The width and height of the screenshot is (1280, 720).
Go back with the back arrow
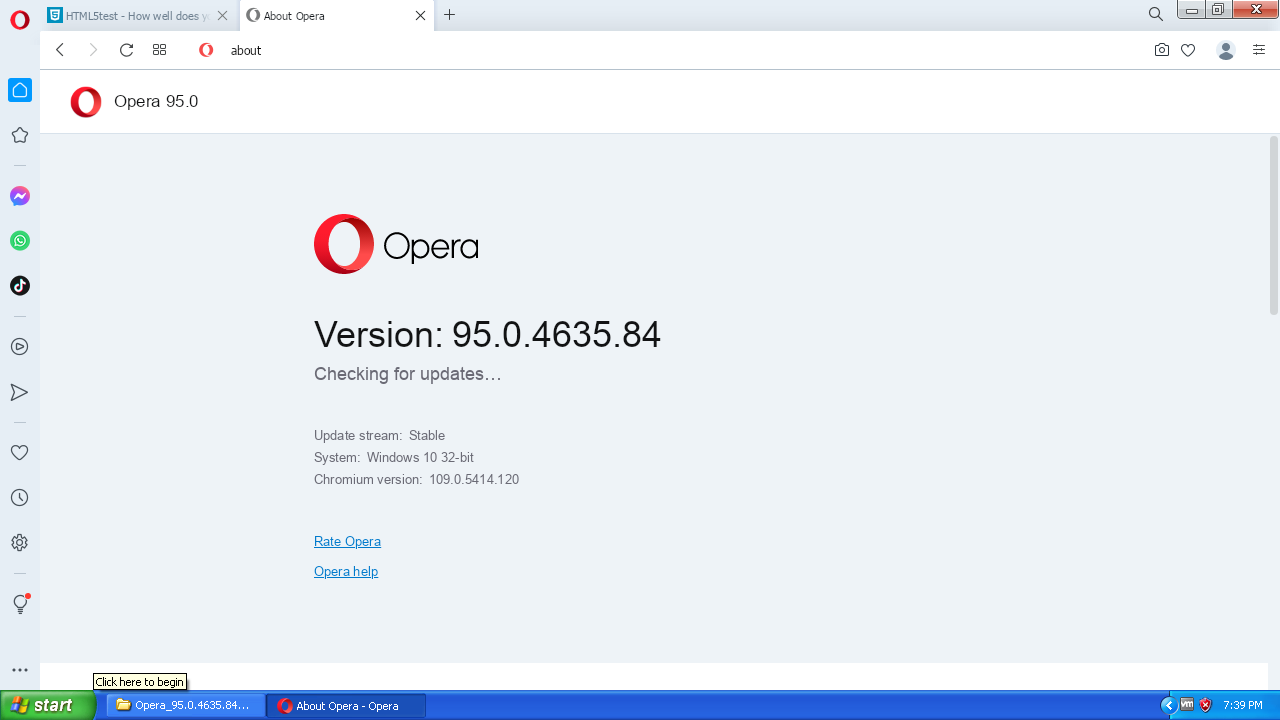point(60,50)
